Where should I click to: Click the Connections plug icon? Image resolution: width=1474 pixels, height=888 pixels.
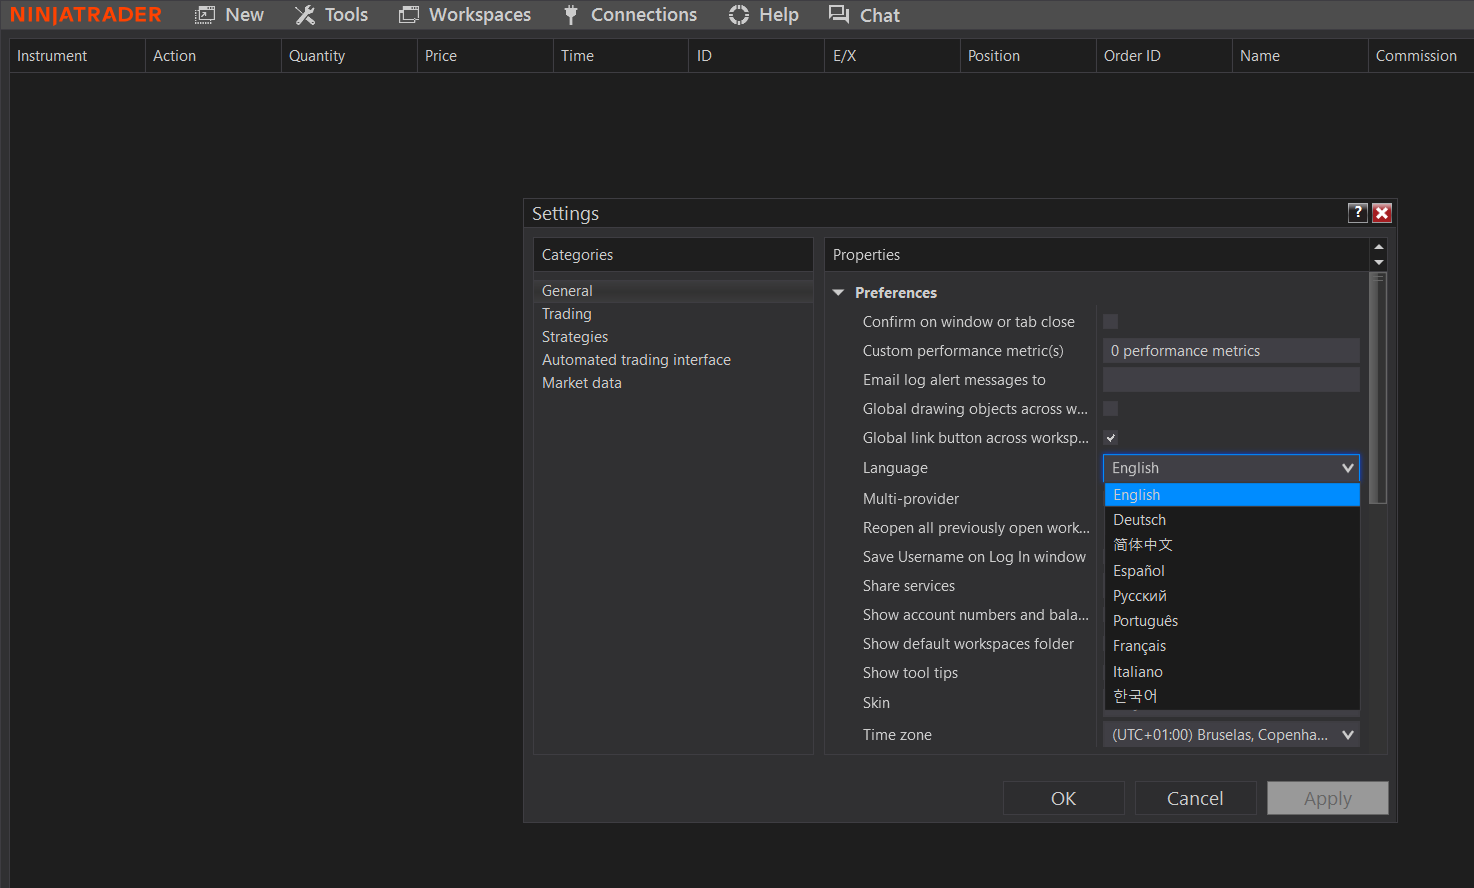tap(571, 15)
